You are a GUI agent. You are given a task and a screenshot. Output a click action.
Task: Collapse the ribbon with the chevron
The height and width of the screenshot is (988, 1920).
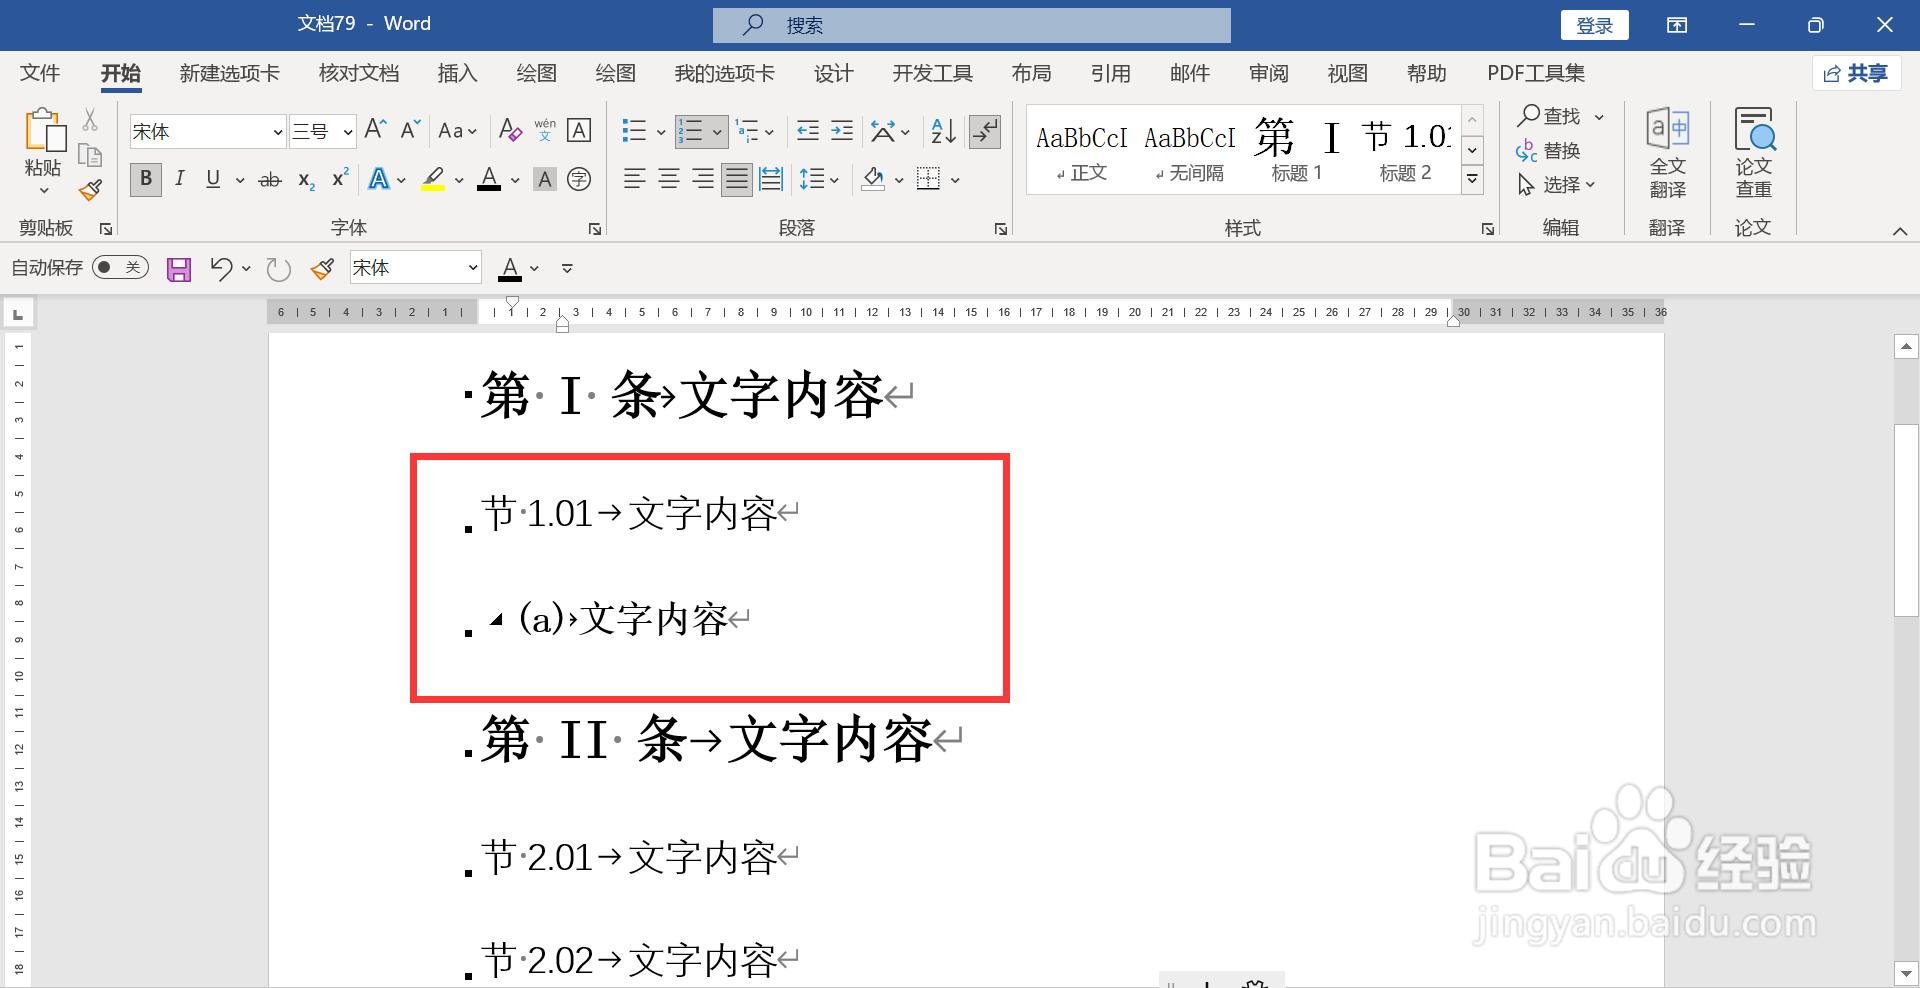pyautogui.click(x=1900, y=231)
